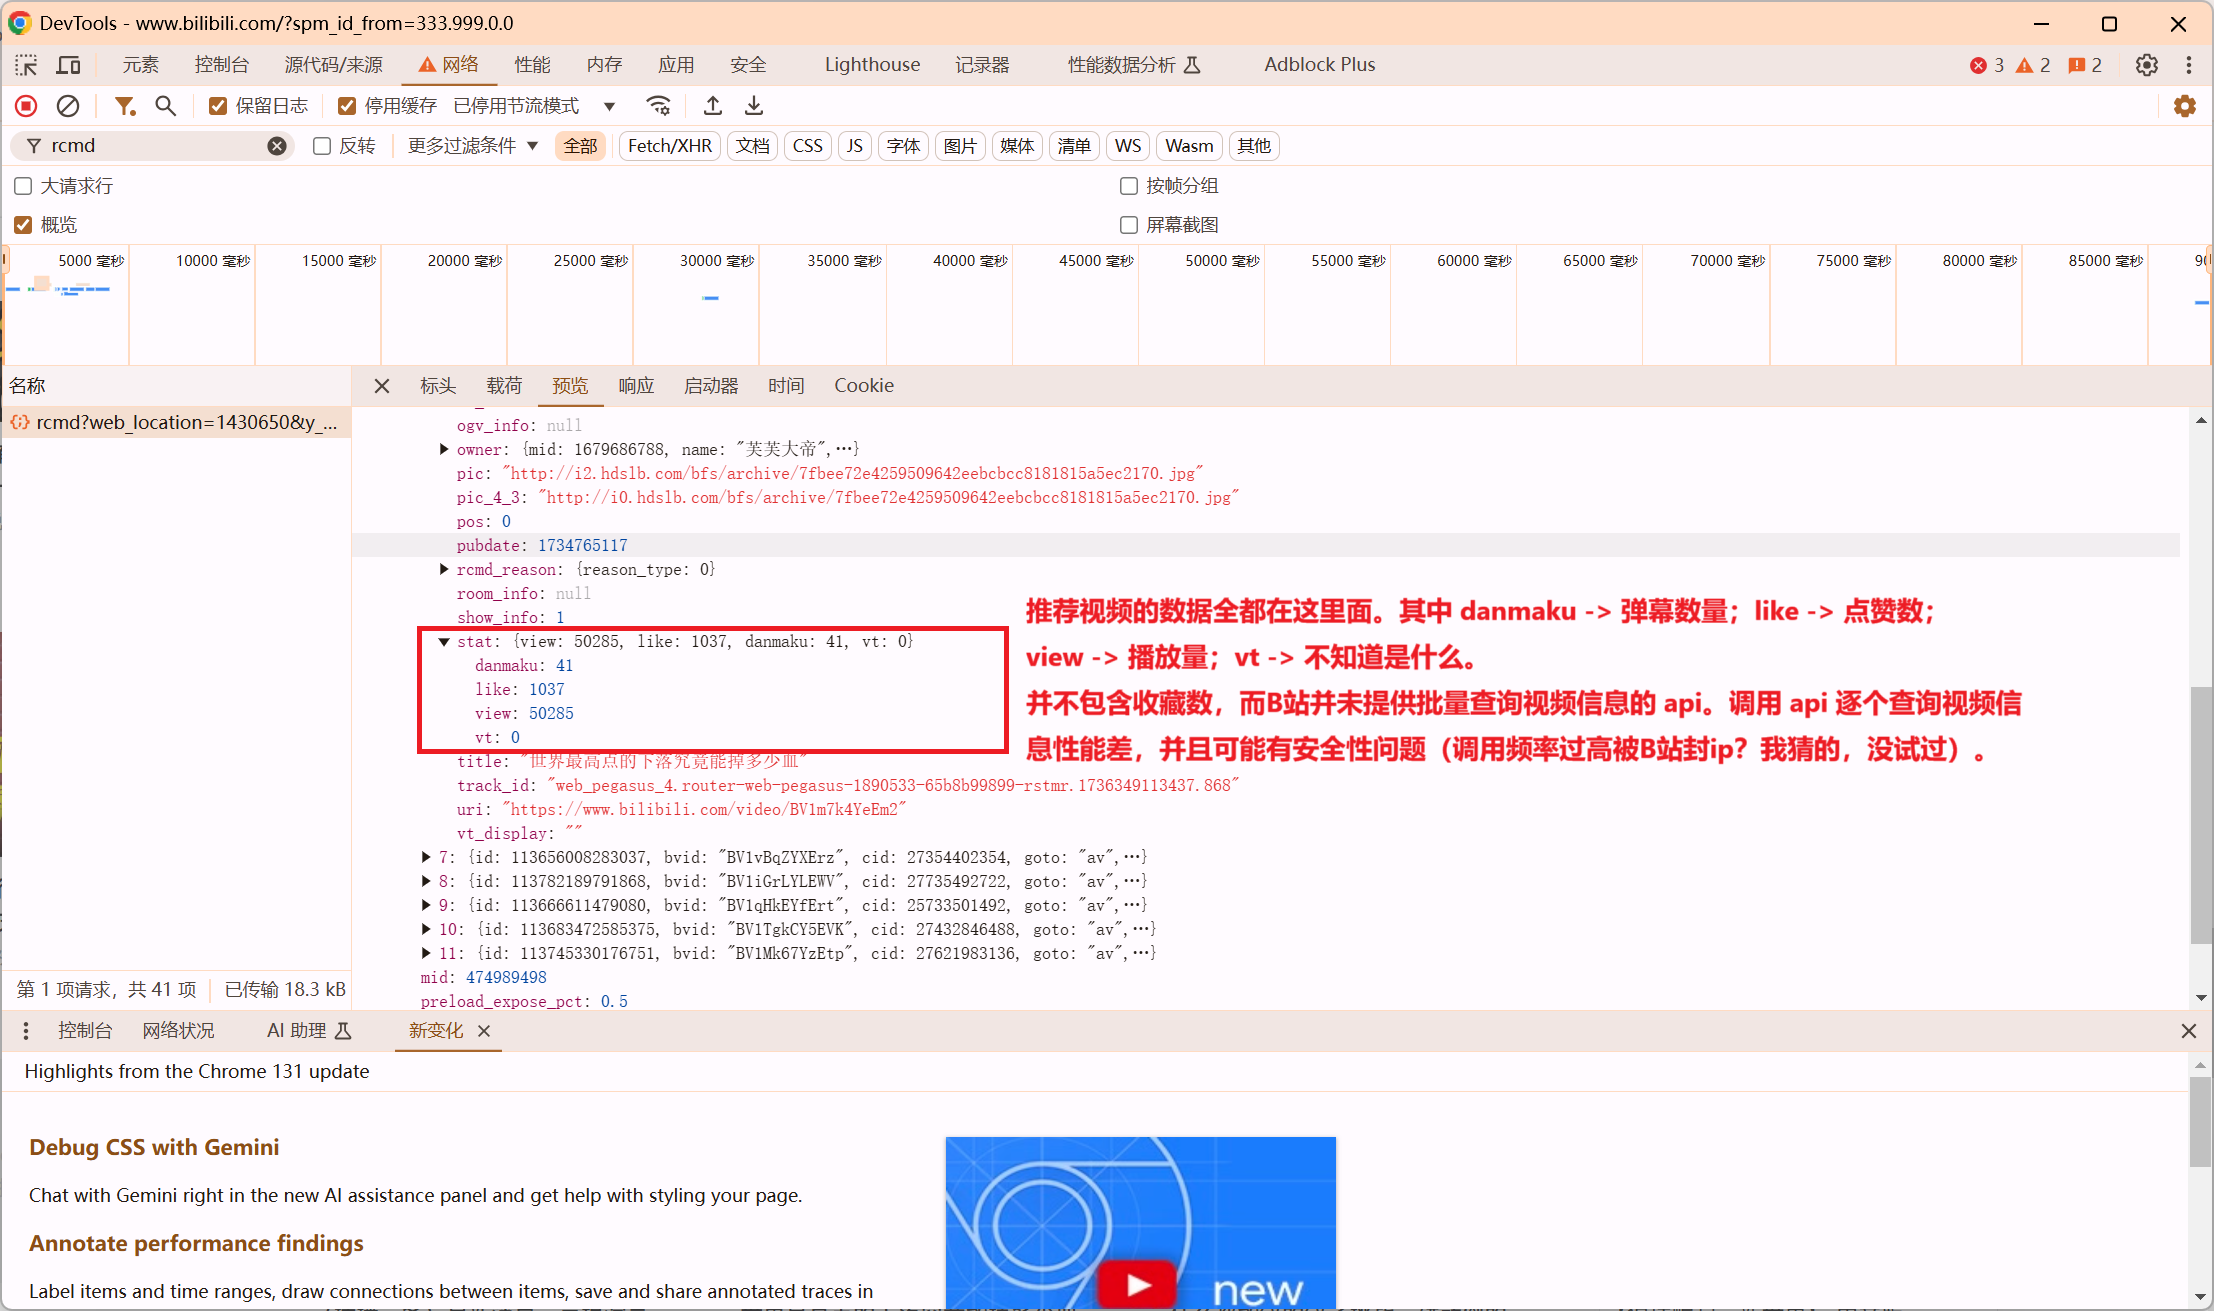Switch to the 元素 panel tab
This screenshot has width=2214, height=1311.
pyautogui.click(x=141, y=65)
